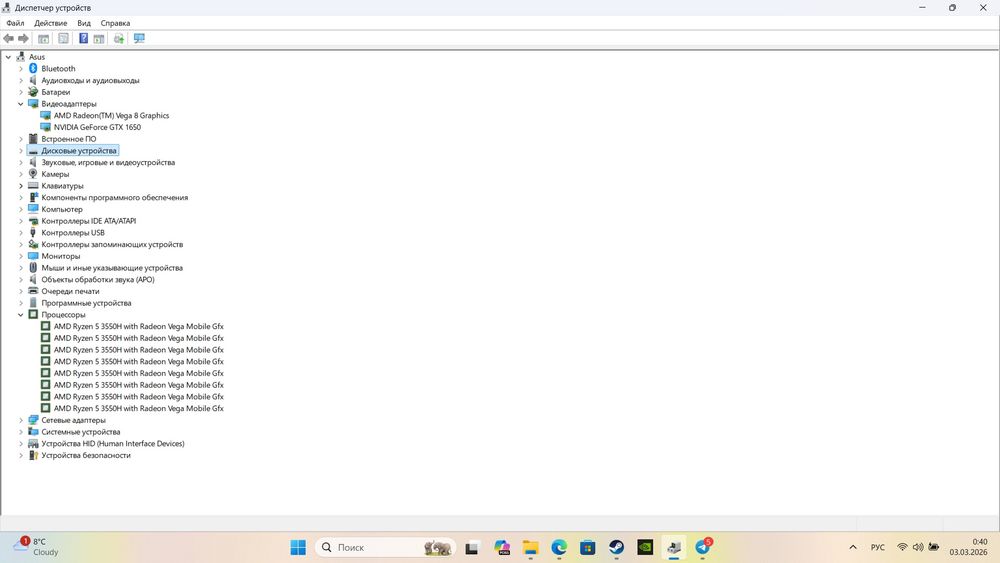Expand the Дисковые устройства chevron
The width and height of the screenshot is (1000, 563).
[x=20, y=151]
